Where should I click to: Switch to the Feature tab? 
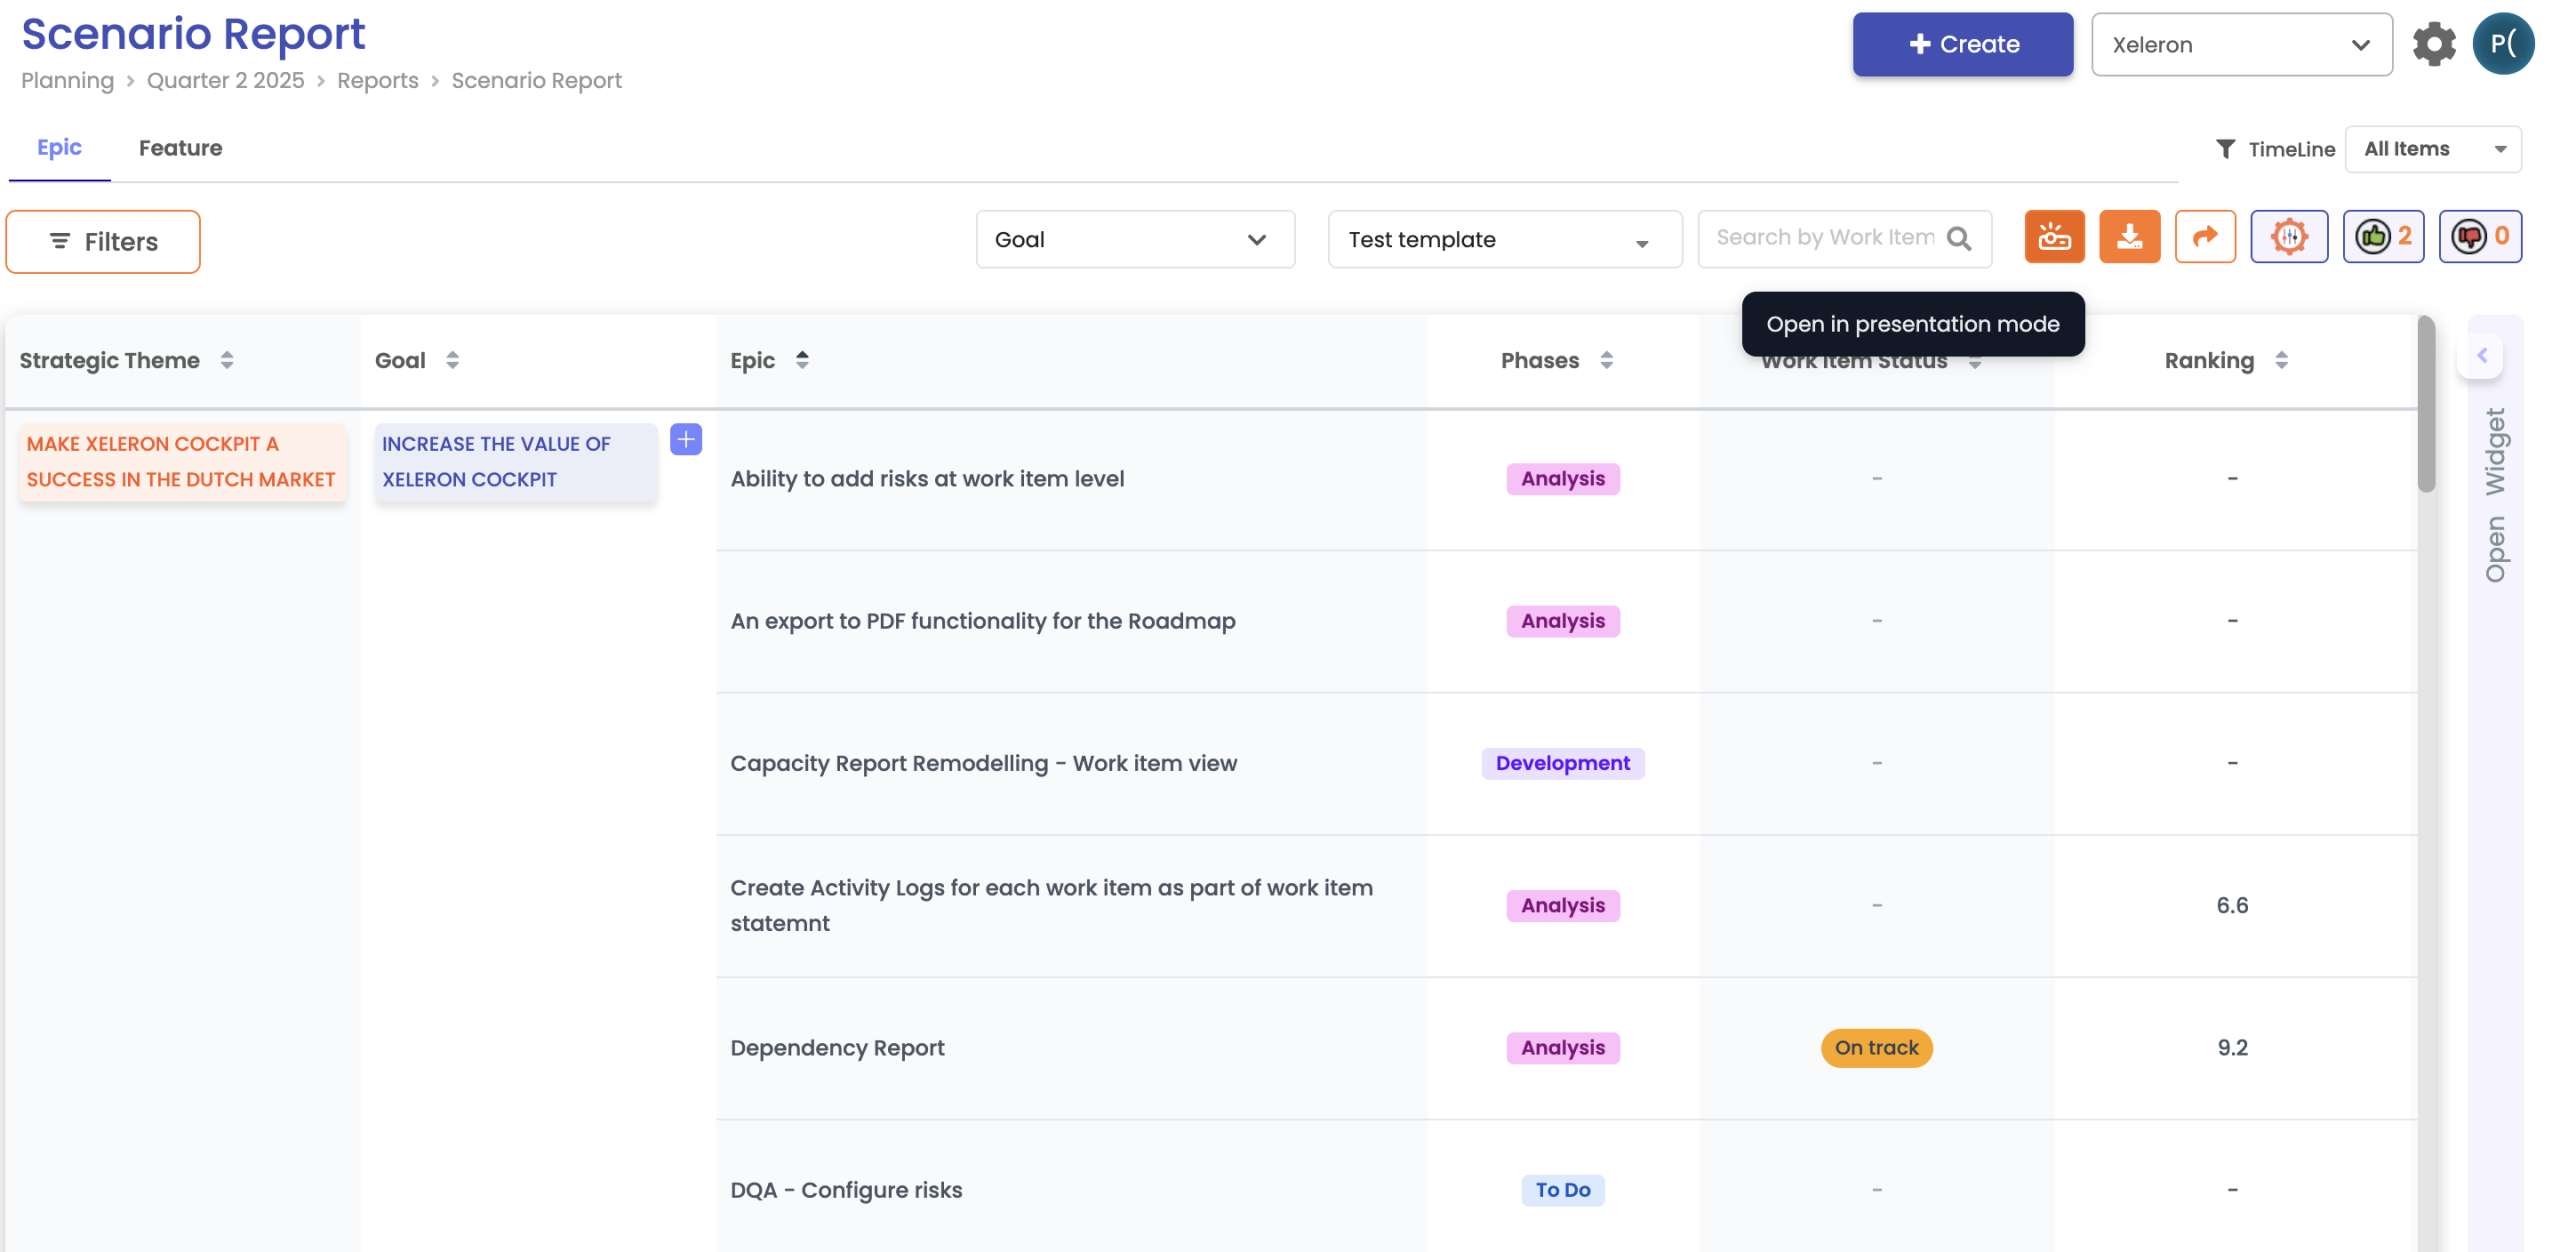point(180,148)
